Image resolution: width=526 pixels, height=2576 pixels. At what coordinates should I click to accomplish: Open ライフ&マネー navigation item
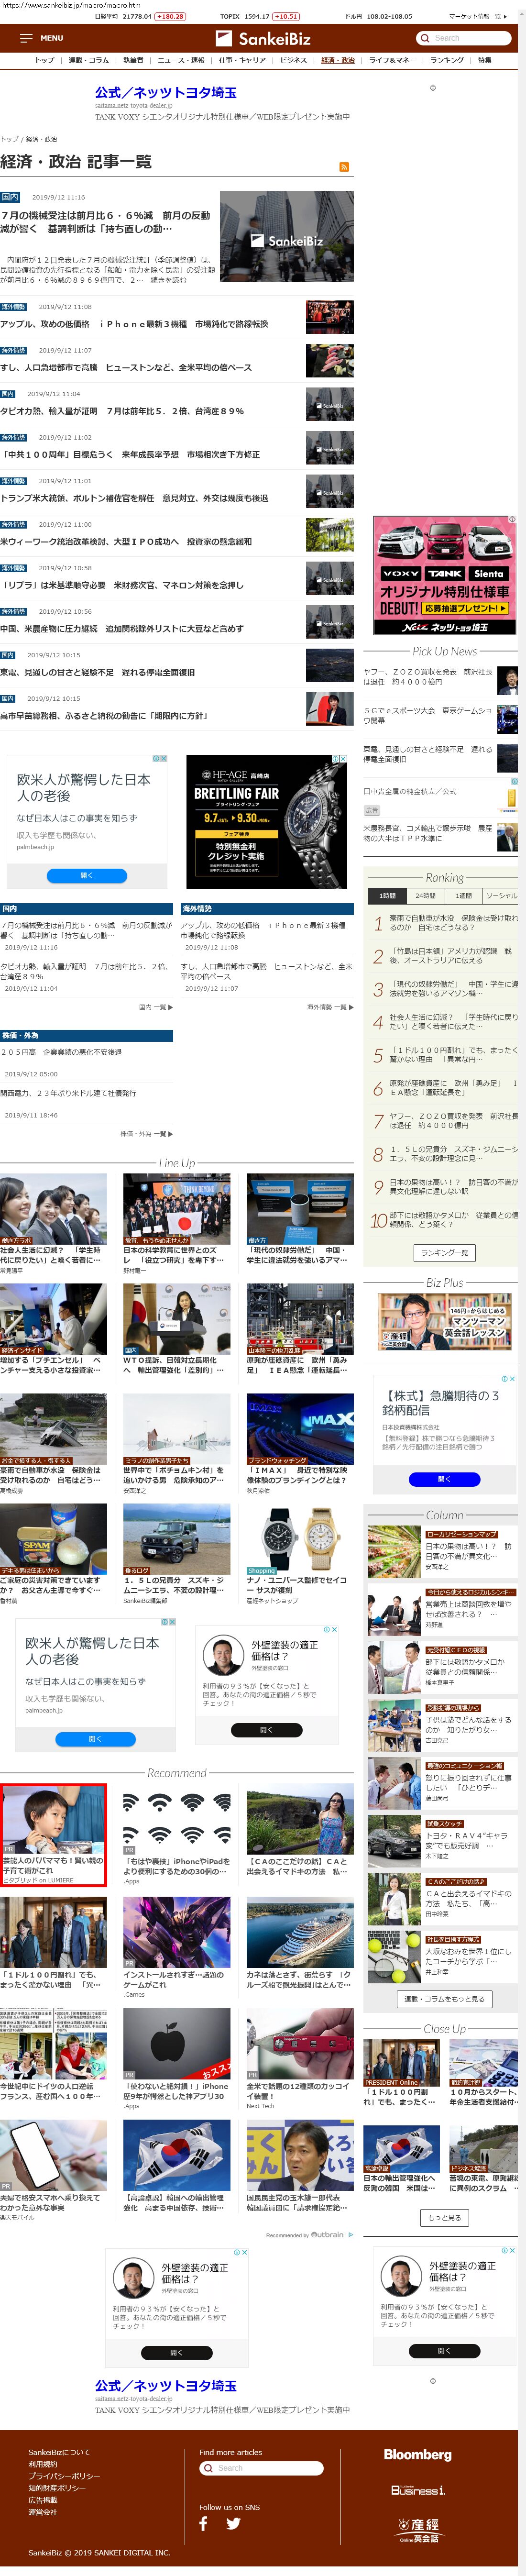[x=392, y=60]
